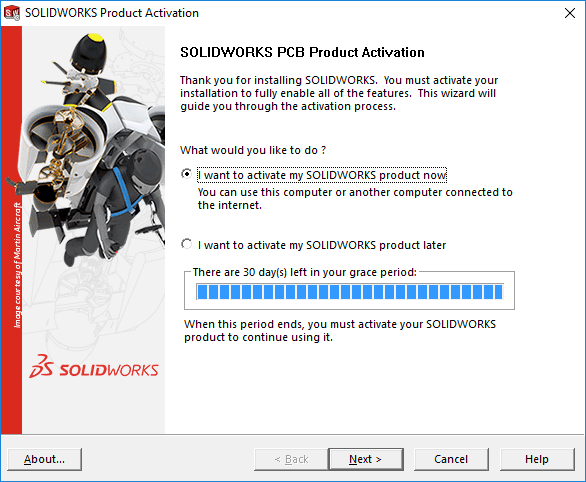Click "When this period ends" notice text

click(340, 331)
